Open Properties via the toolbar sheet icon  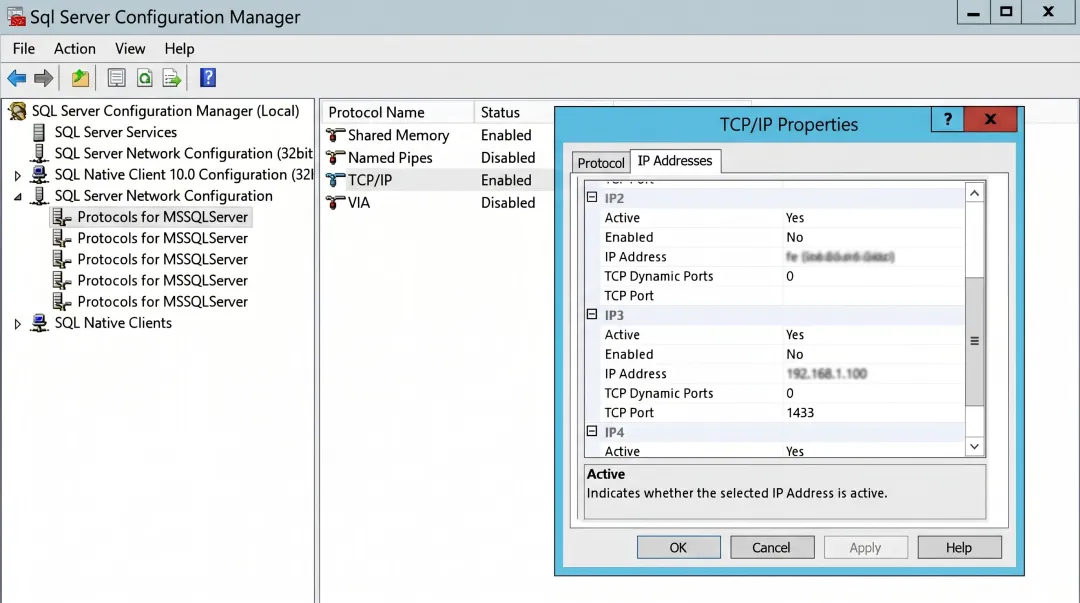click(116, 78)
